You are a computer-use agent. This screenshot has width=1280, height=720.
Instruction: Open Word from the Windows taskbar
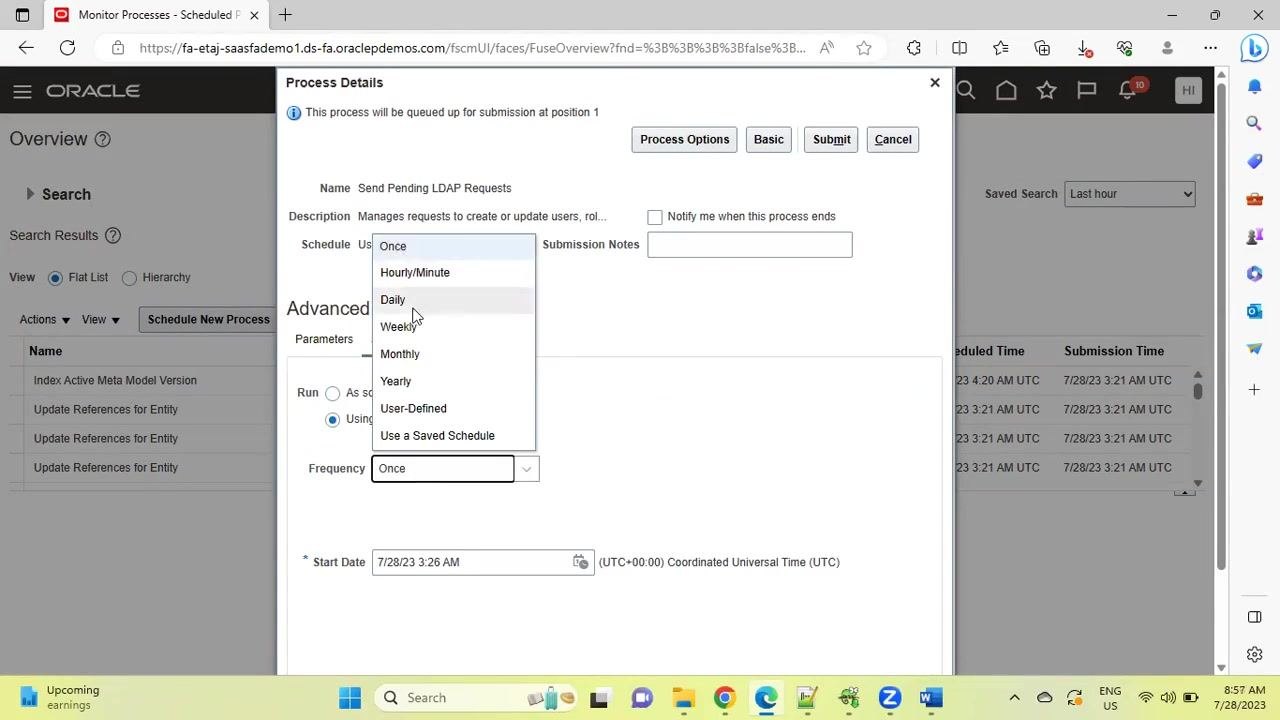(931, 698)
